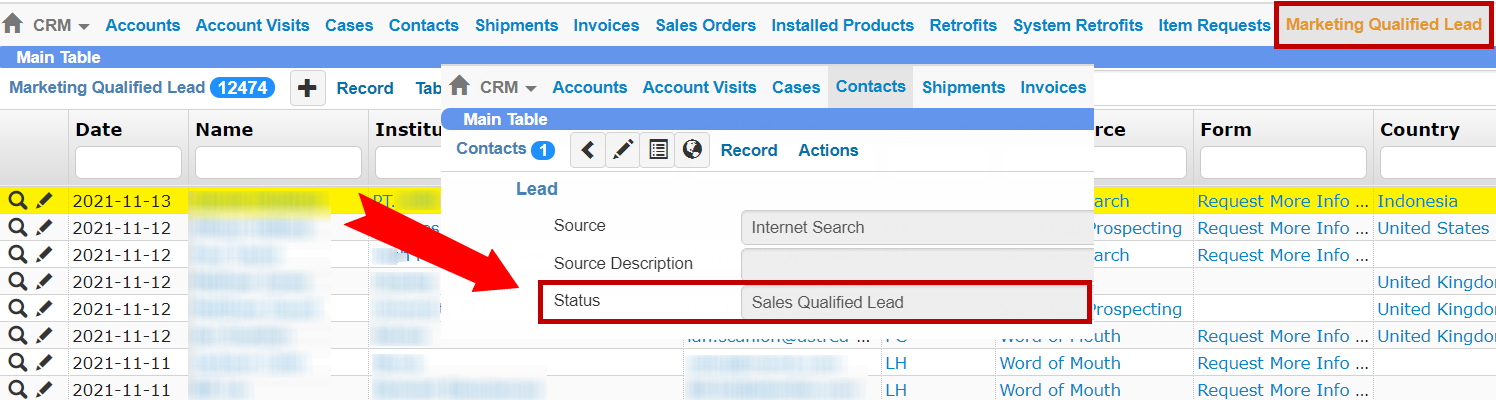Click the Country column filter field
1496x400 pixels.
(1437, 162)
